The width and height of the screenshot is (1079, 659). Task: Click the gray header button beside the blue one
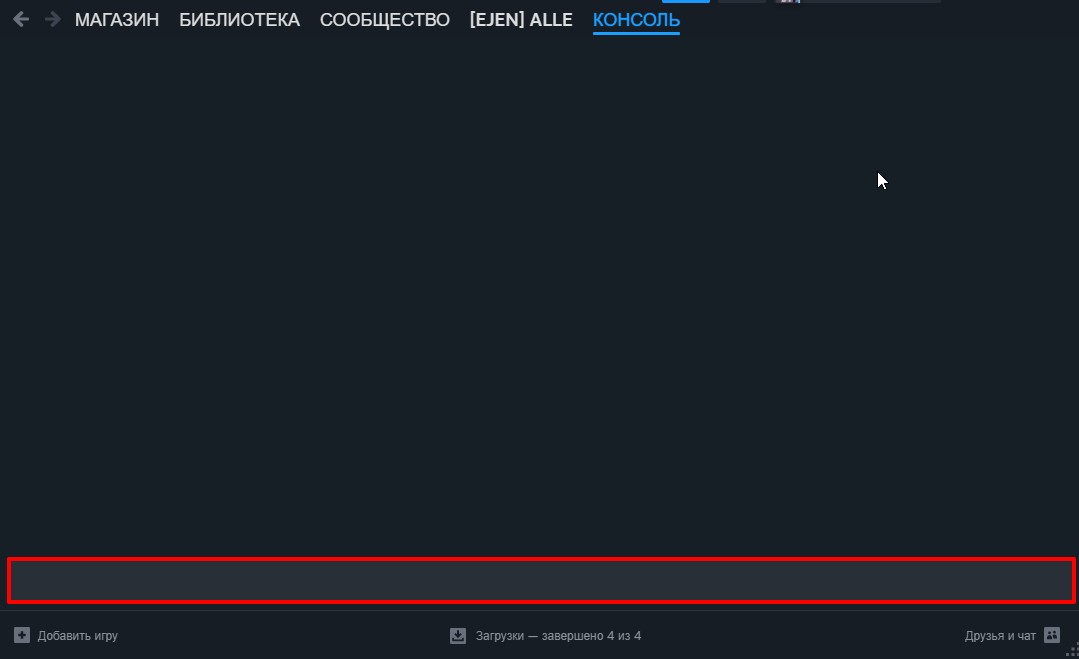point(742,1)
